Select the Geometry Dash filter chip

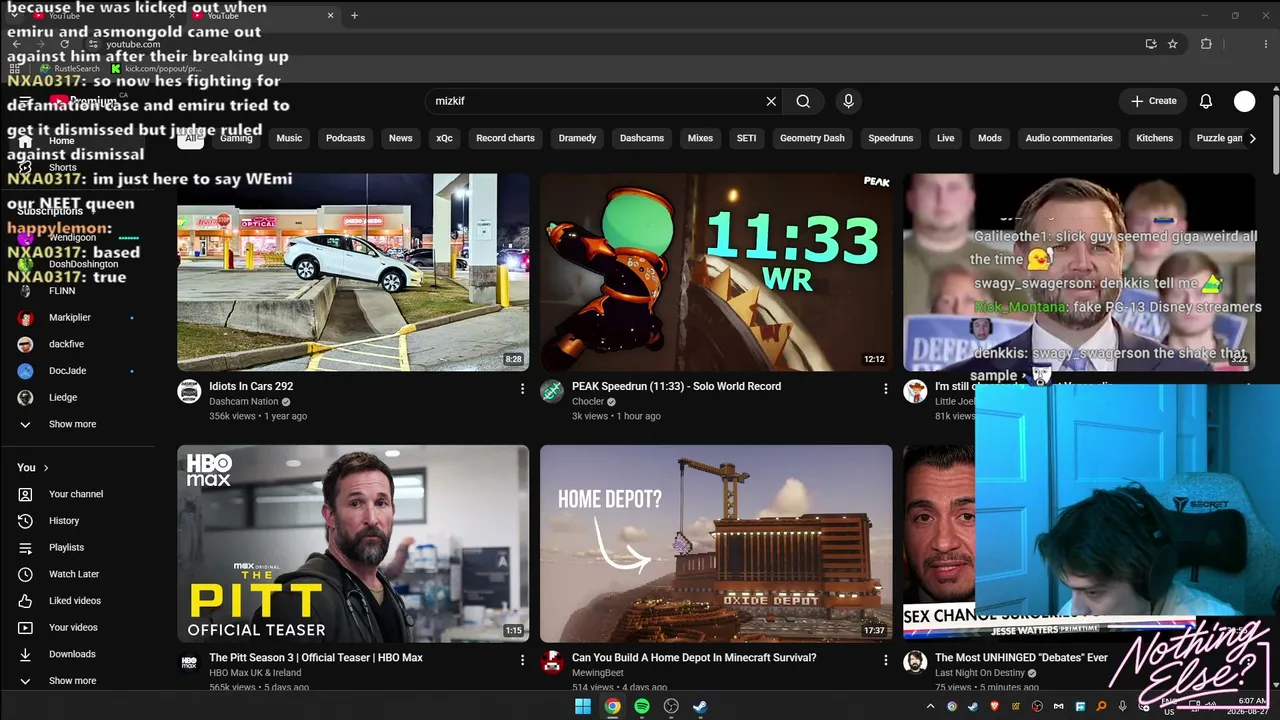(812, 138)
